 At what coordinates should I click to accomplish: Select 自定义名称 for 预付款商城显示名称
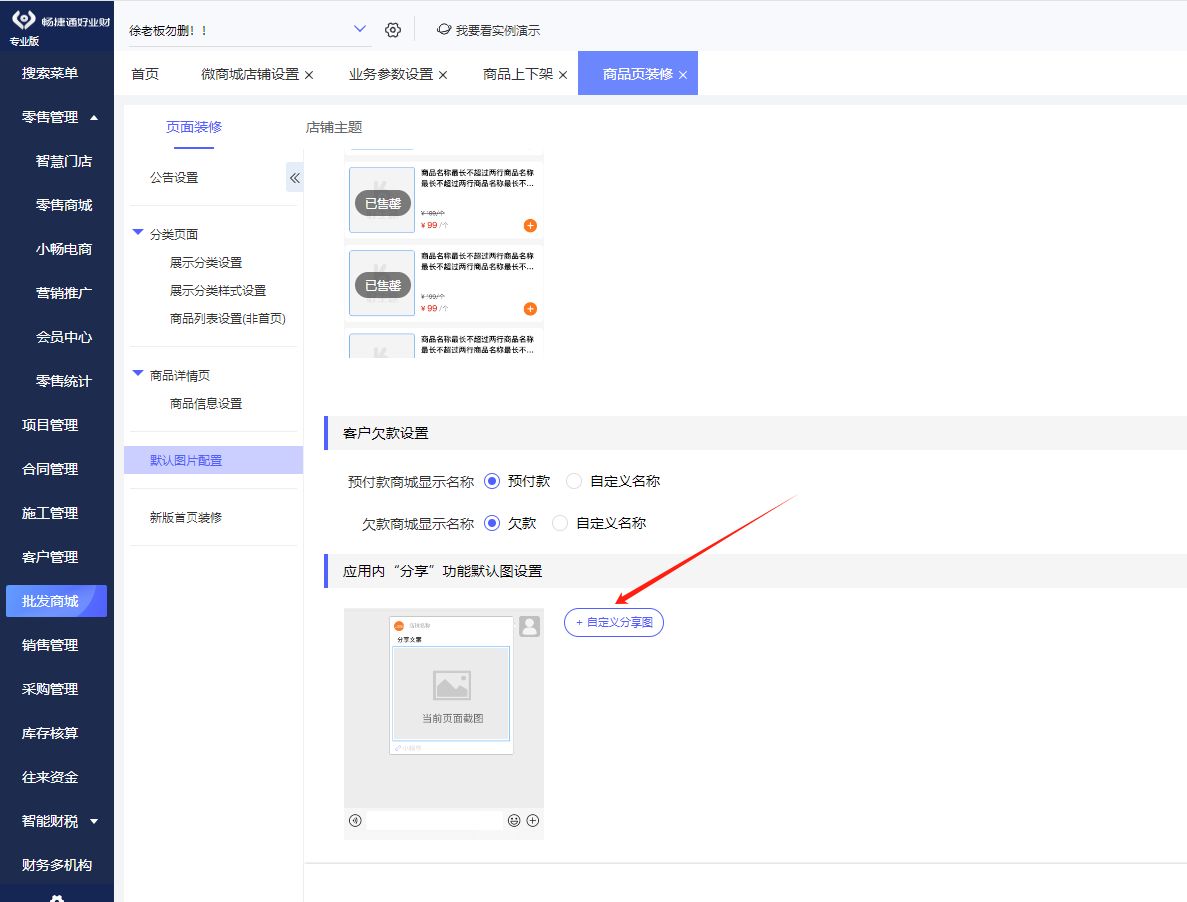(574, 481)
